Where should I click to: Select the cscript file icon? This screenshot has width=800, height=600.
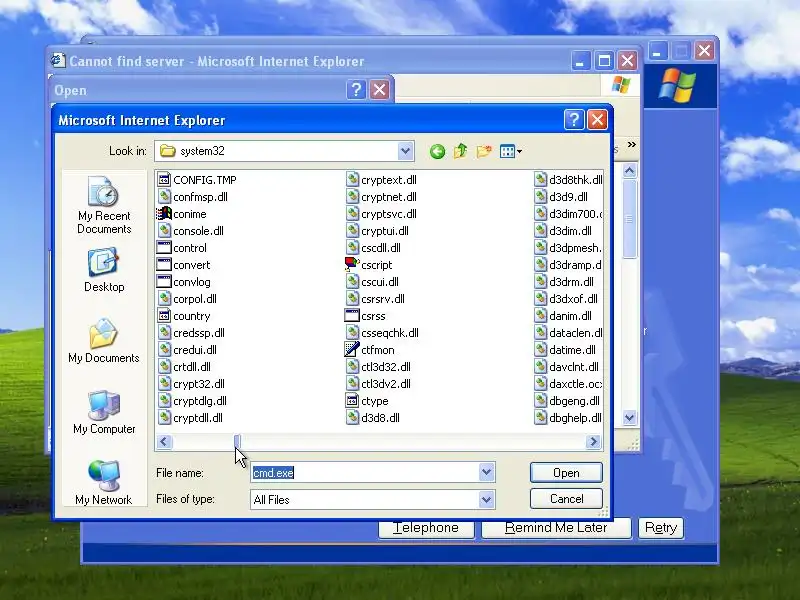point(352,265)
